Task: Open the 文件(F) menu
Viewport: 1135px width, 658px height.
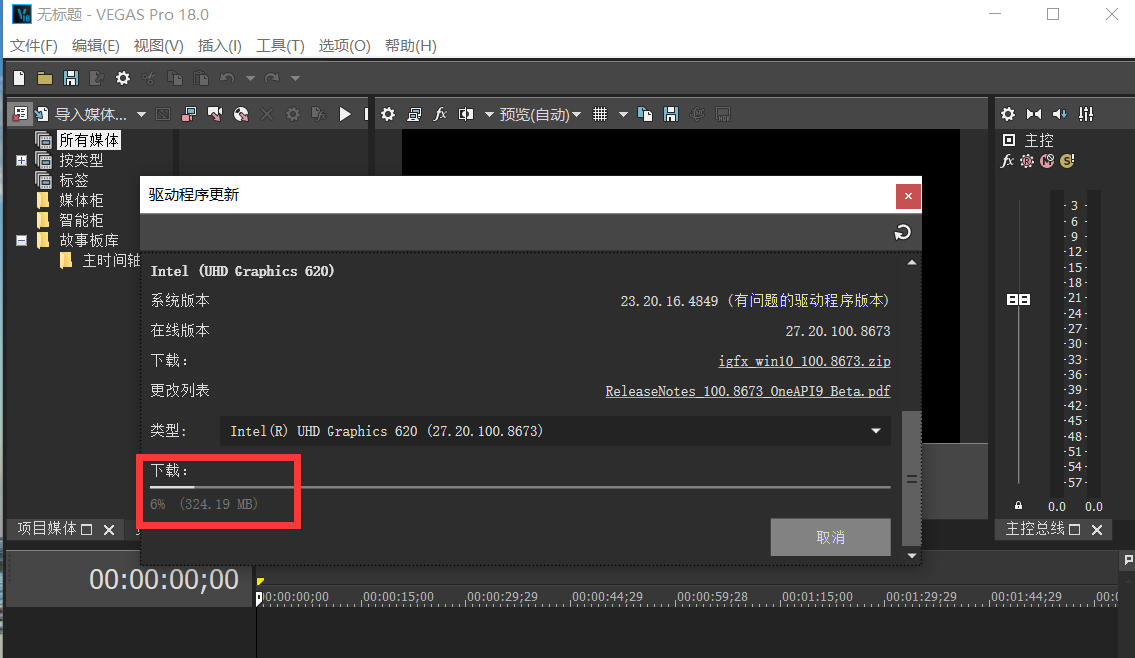Action: (33, 46)
